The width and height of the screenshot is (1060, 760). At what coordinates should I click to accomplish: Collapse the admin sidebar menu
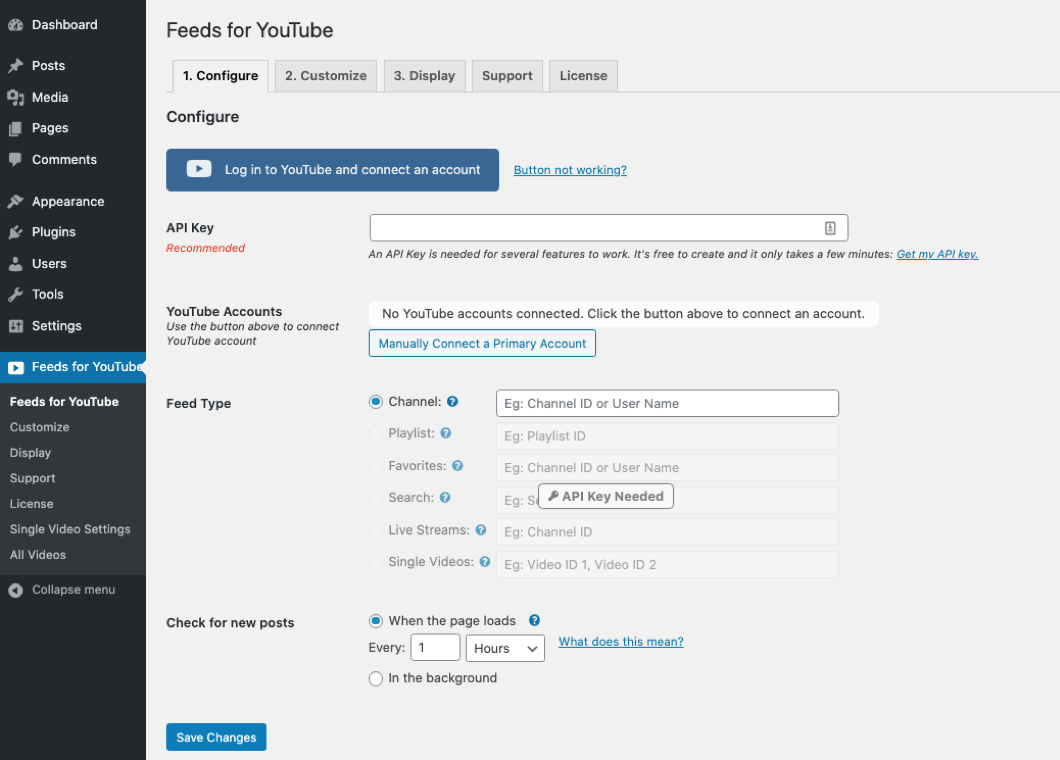tap(62, 590)
